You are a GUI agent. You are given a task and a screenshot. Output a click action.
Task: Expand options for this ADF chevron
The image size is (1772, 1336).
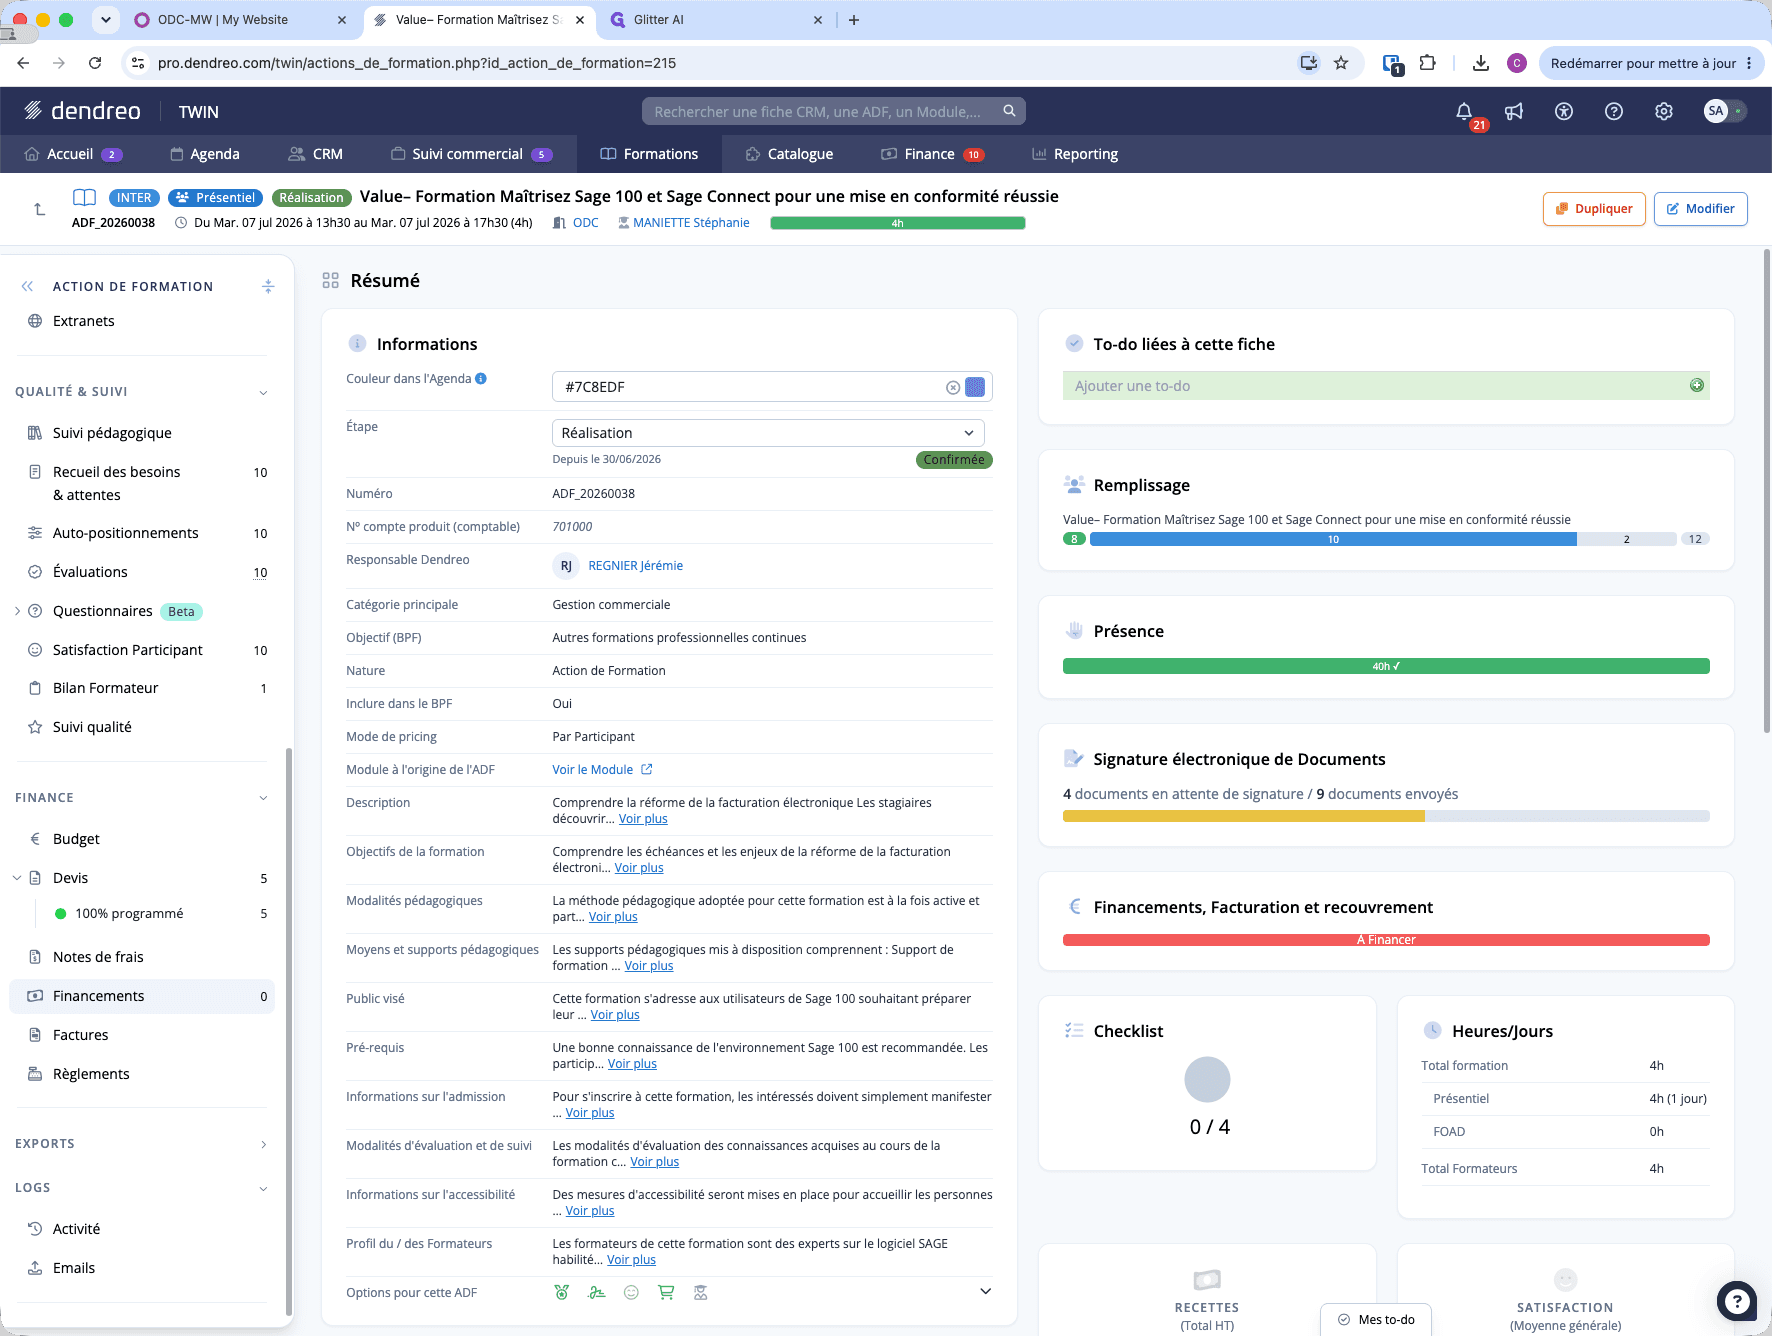[x=985, y=1291]
